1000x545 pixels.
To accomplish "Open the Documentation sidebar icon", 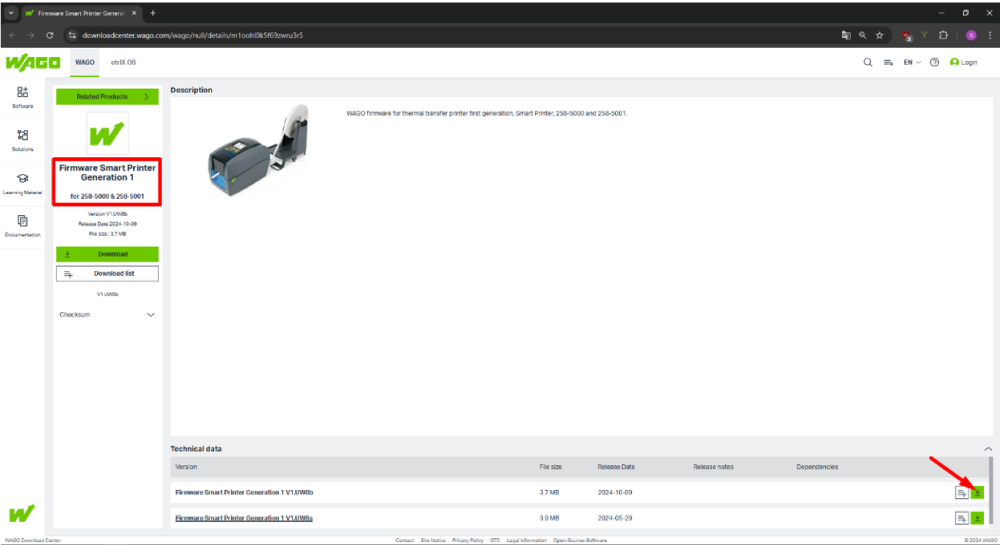I will point(22,225).
